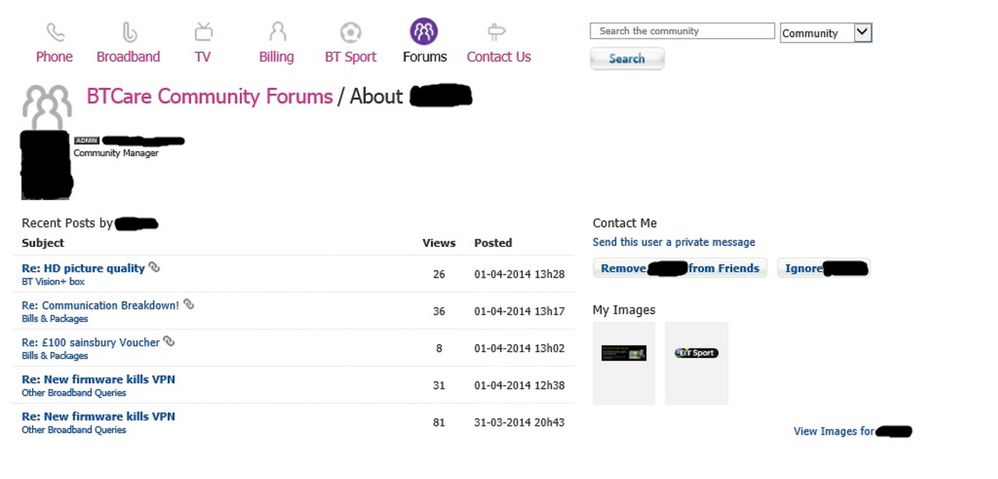This screenshot has width=998, height=479.
Task: Open the TV menu label
Action: [x=202, y=57]
